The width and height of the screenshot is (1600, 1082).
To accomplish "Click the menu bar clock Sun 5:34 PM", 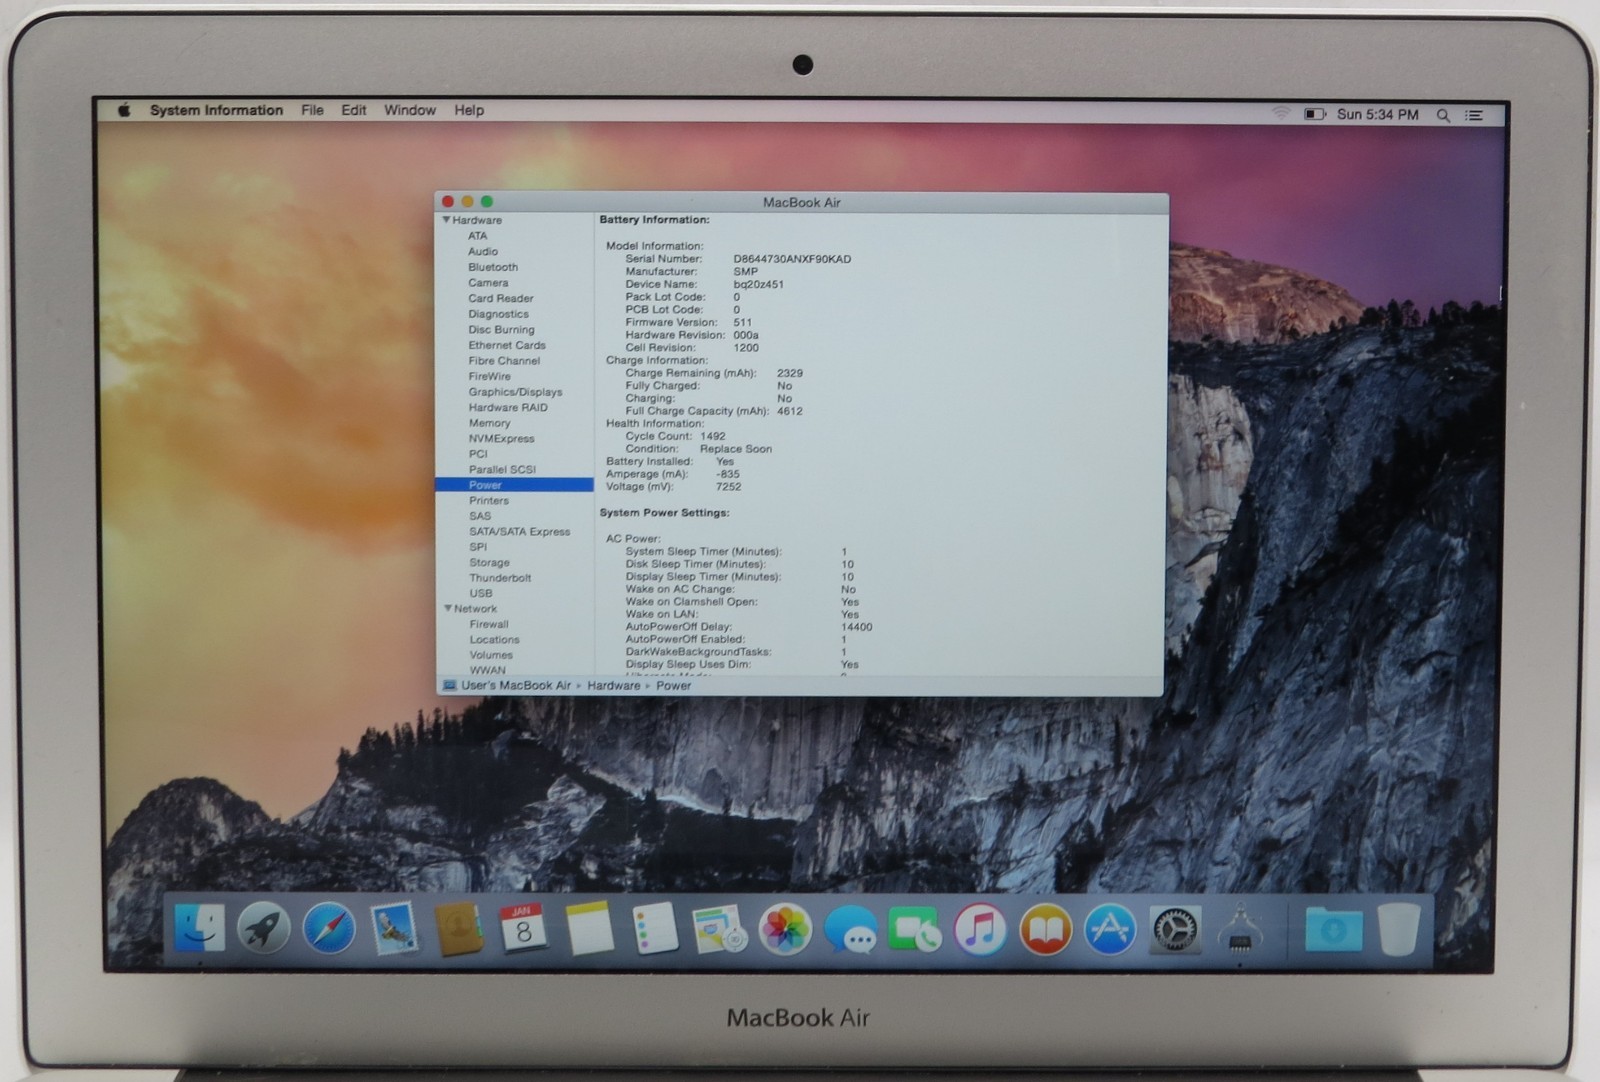I will tap(1377, 114).
